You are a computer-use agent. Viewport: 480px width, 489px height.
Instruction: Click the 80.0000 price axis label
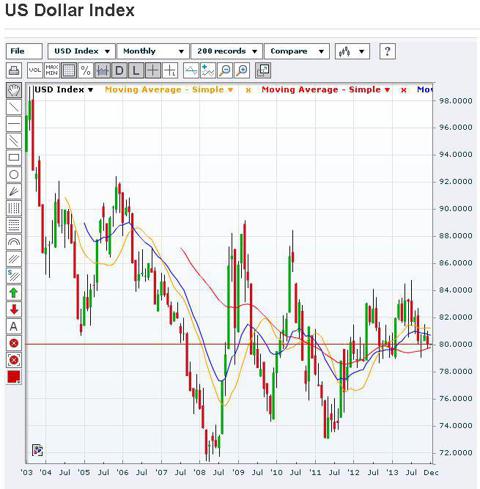tap(456, 344)
